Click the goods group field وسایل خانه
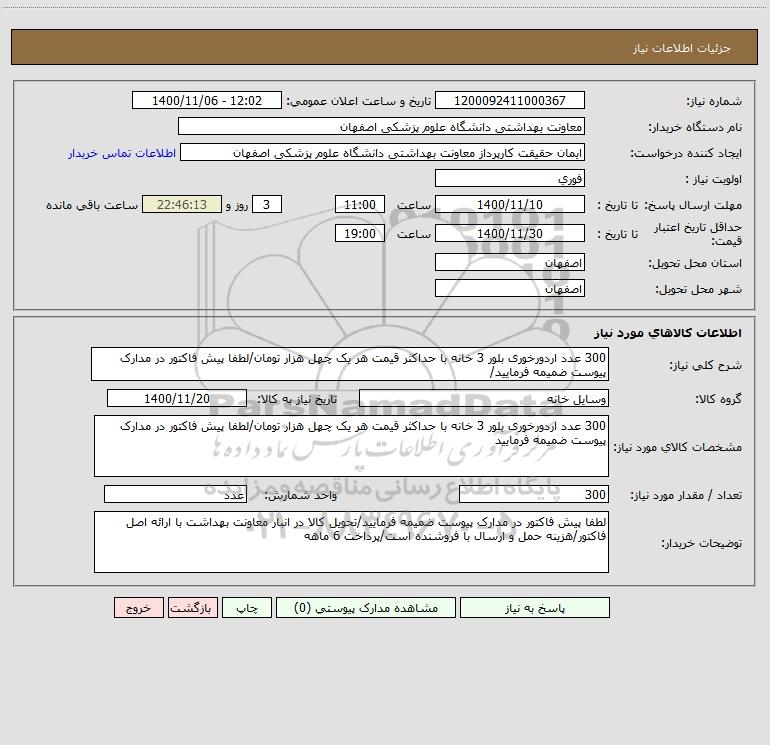This screenshot has height=745, width=770. tap(484, 398)
